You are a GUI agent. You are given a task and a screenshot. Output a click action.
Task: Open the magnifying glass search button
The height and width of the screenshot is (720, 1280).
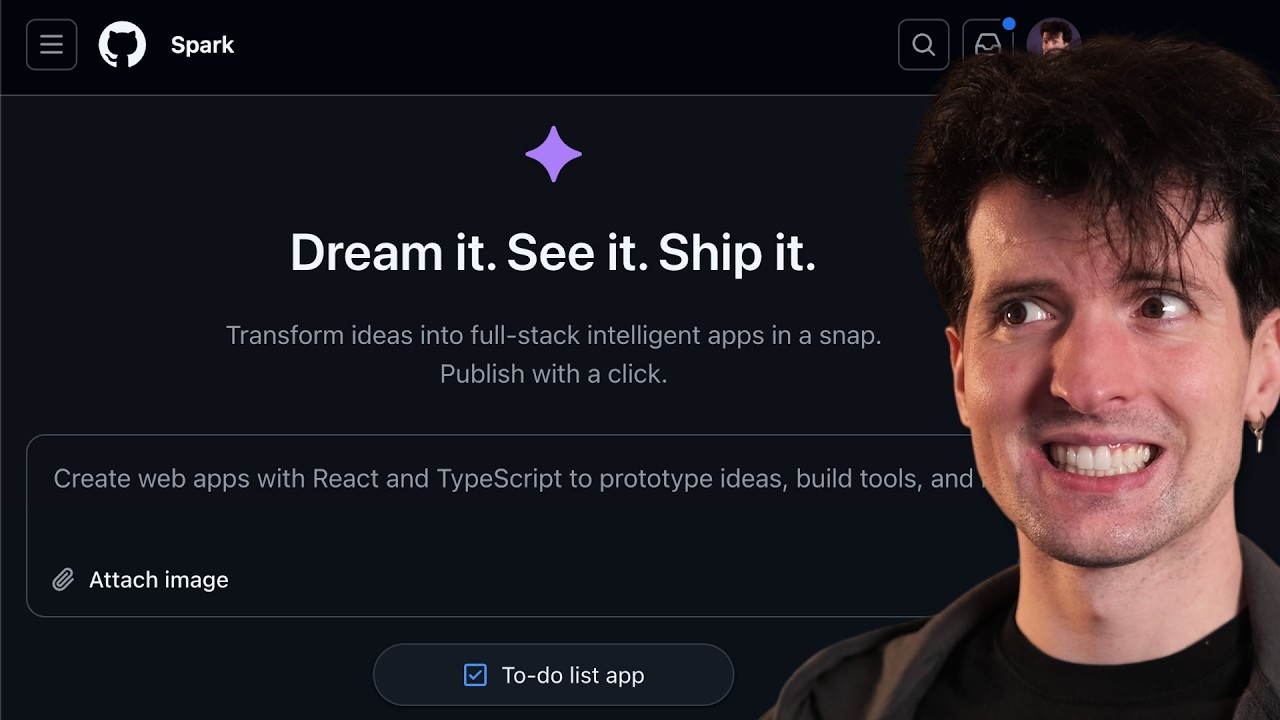923,45
